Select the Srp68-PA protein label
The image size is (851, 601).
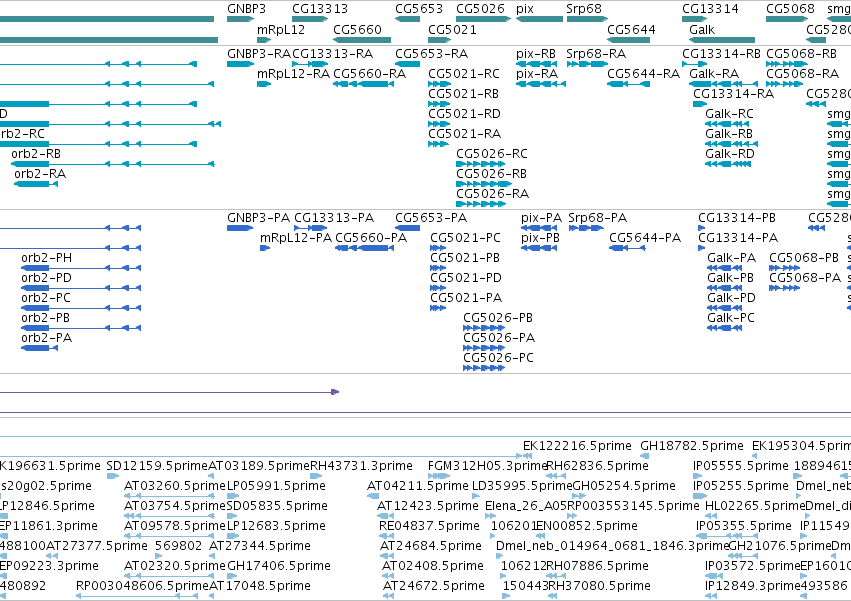pyautogui.click(x=598, y=218)
